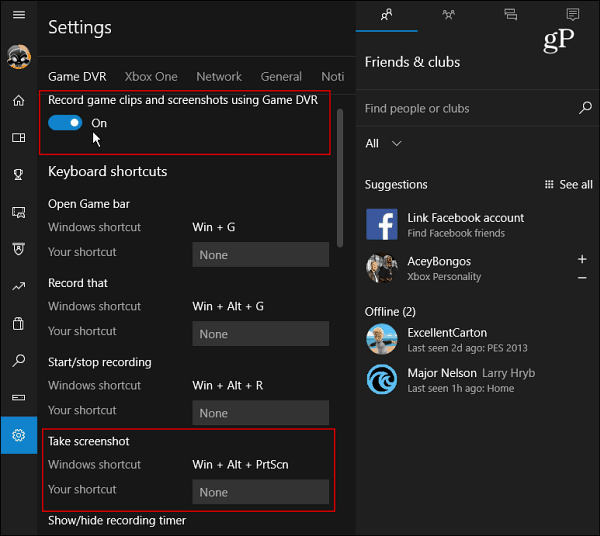Click Major Nelson avatar thumbnail
This screenshot has height=536, width=600.
click(382, 380)
